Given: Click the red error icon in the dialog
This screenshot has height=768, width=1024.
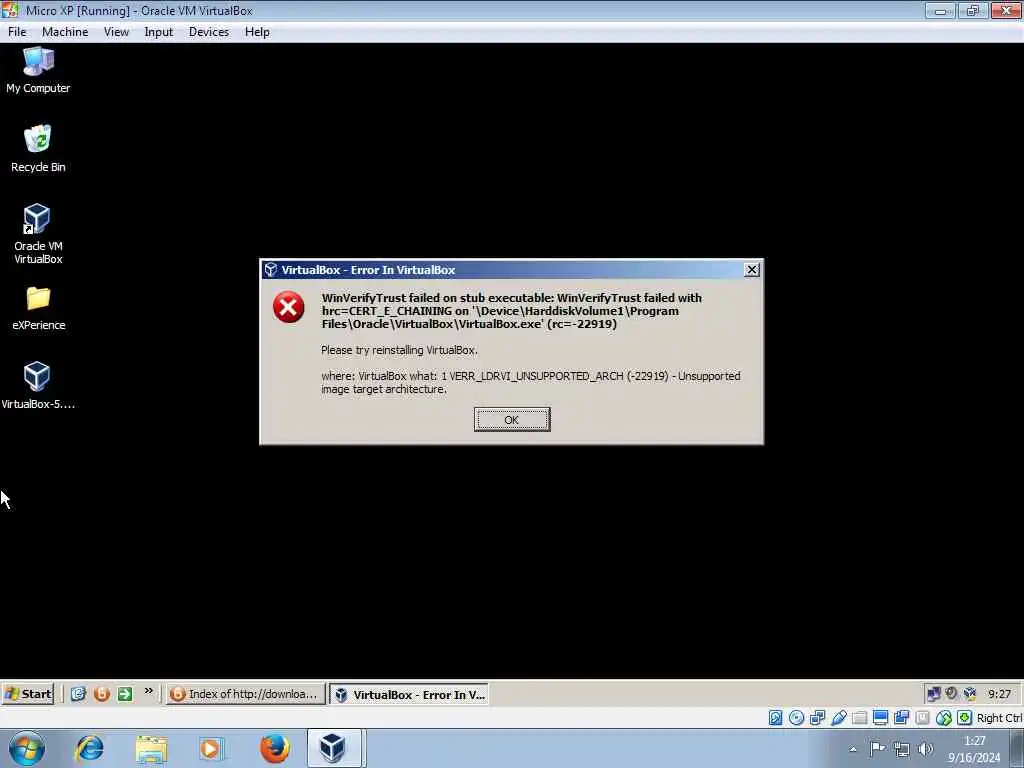Looking at the screenshot, I should (x=289, y=307).
